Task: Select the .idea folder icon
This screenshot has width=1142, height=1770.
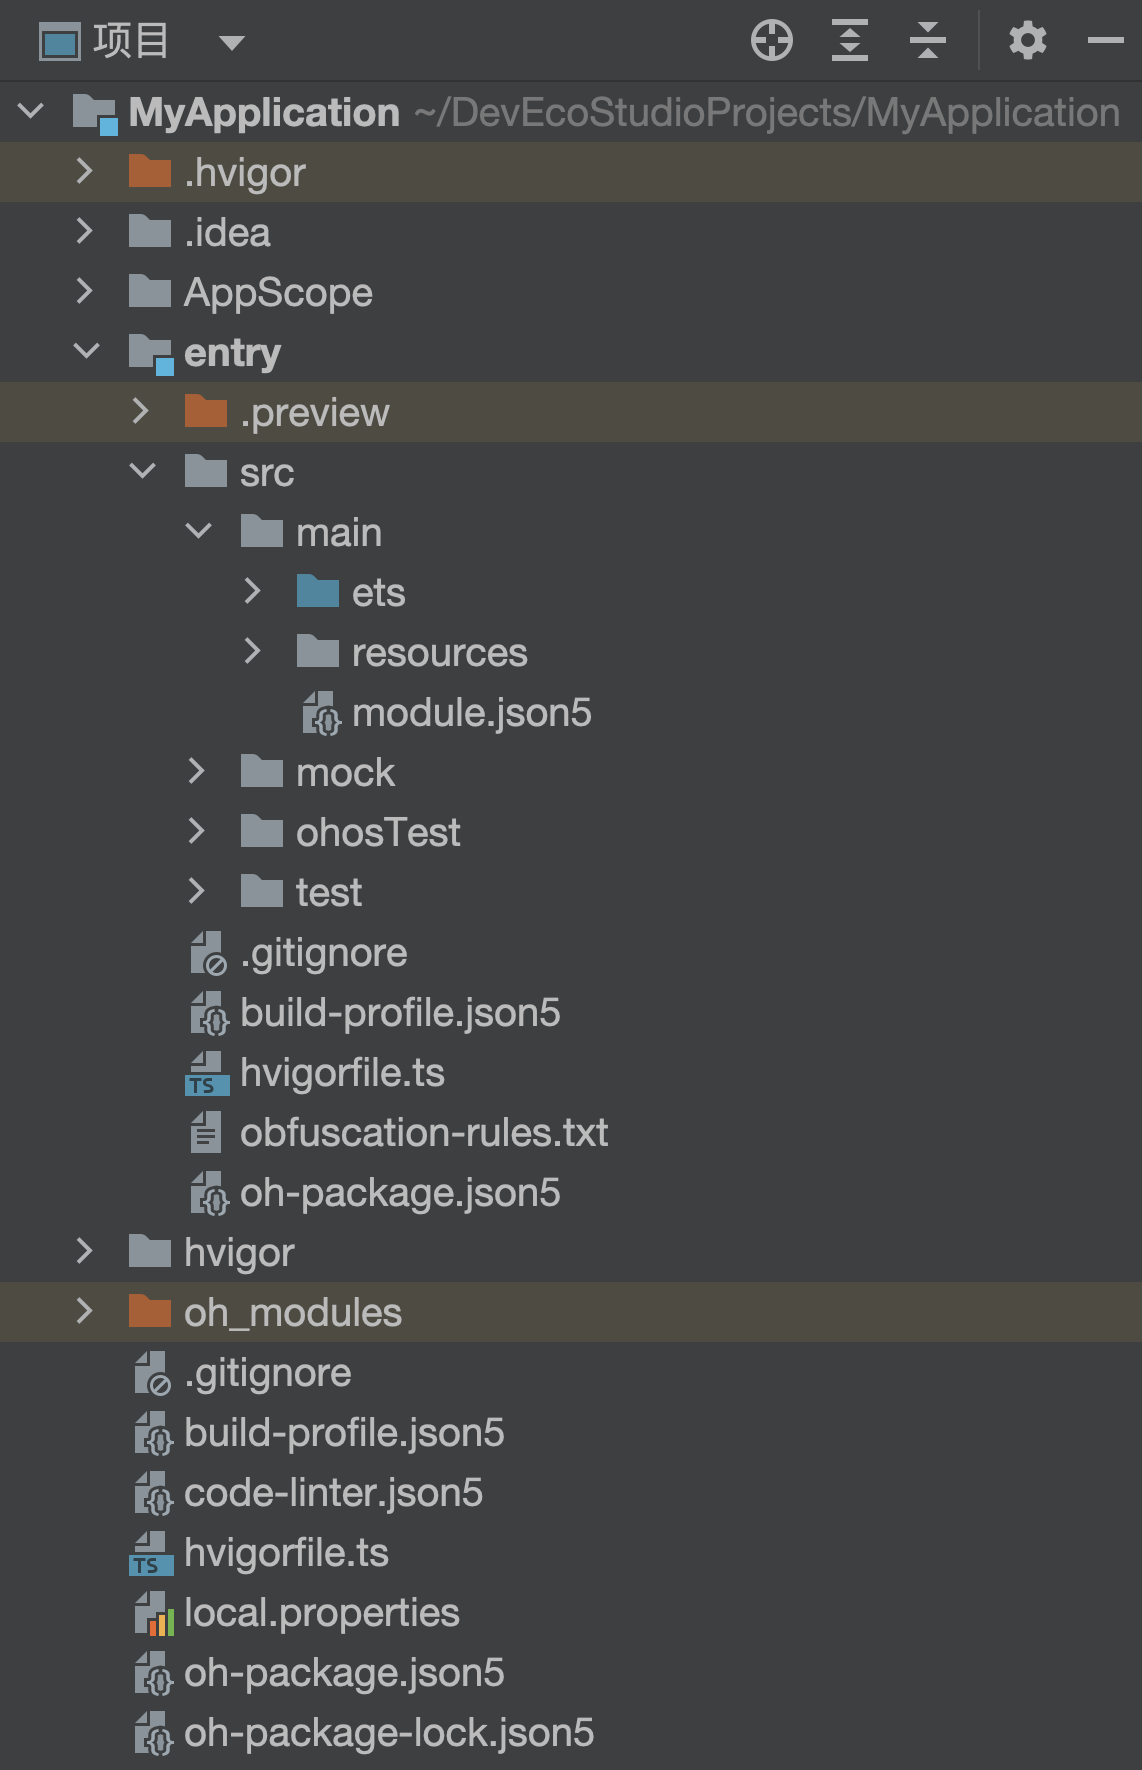Action: click(150, 231)
